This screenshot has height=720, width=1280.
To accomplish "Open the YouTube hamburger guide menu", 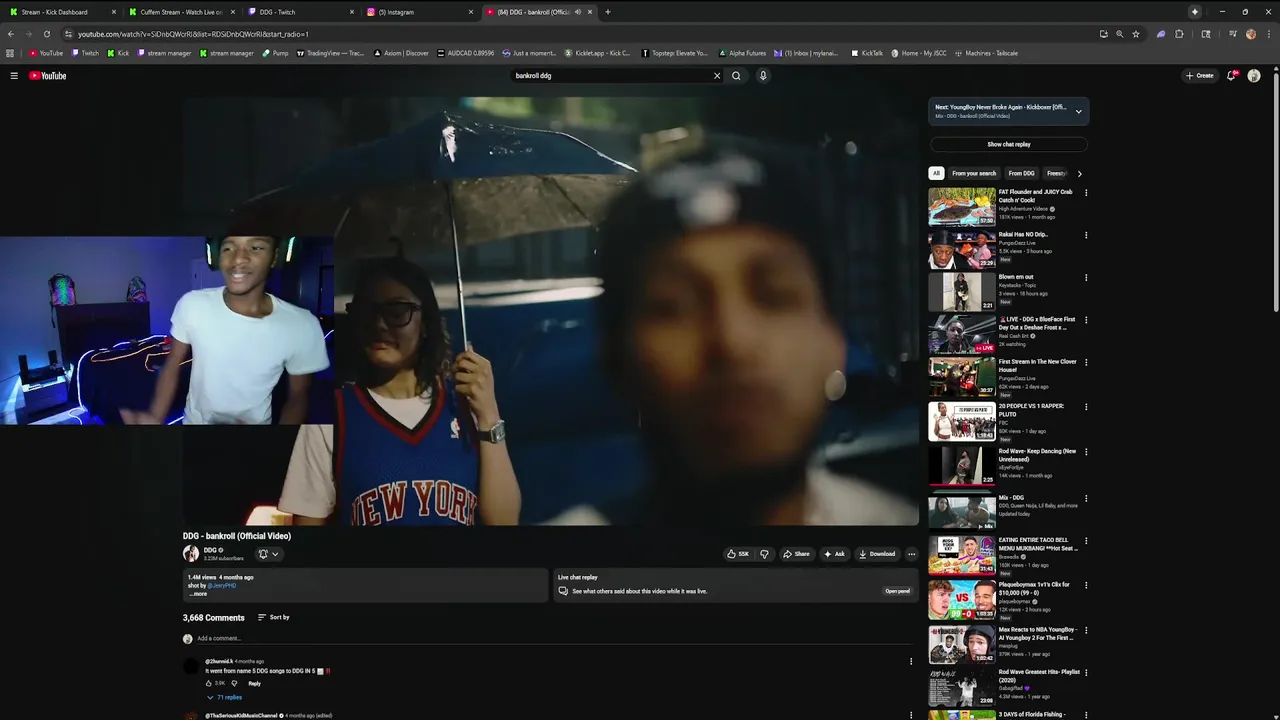I will (x=14, y=76).
